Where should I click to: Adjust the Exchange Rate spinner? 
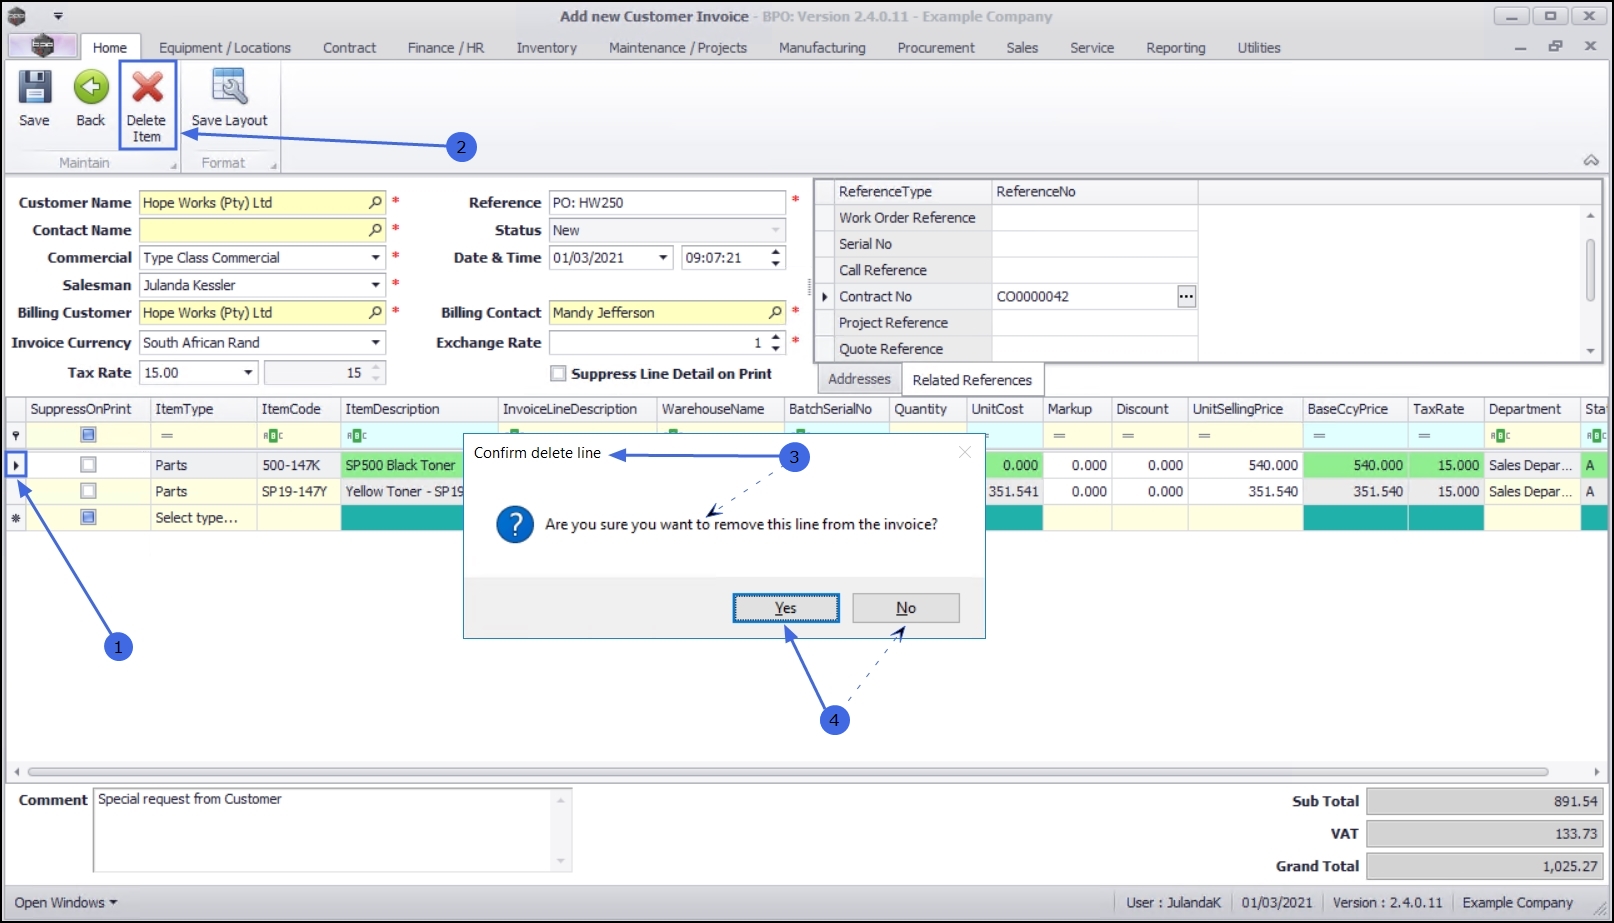[776, 343]
